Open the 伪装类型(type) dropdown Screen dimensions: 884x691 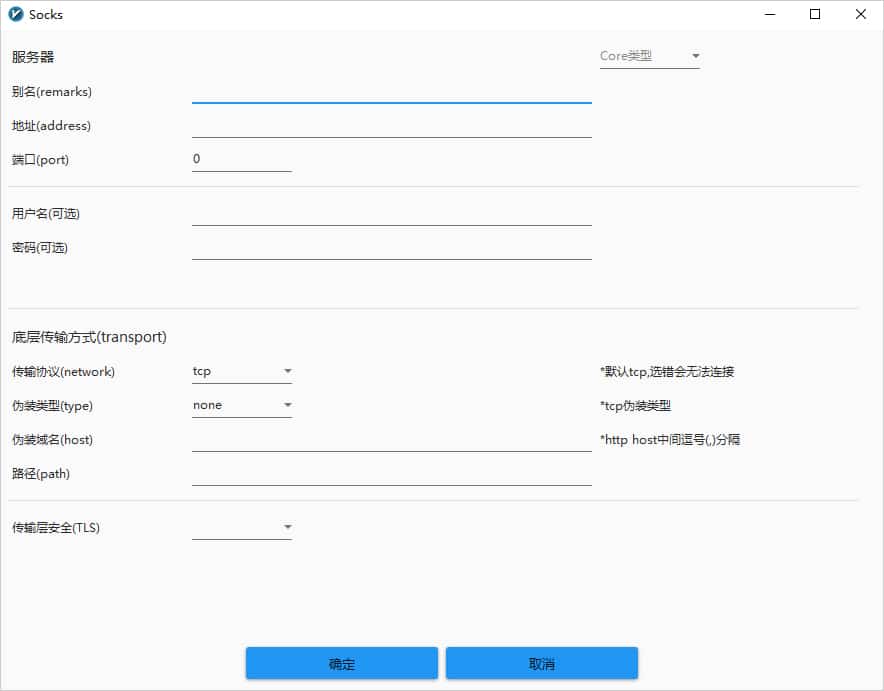[x=240, y=404]
